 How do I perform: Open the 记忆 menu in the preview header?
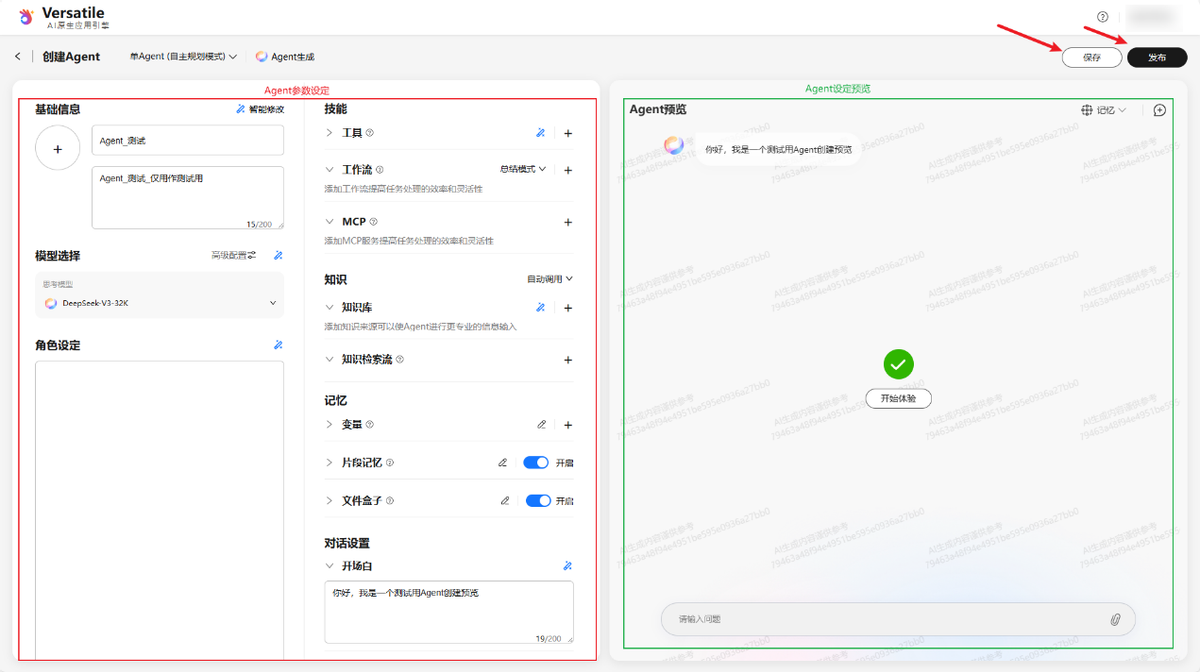(1104, 110)
